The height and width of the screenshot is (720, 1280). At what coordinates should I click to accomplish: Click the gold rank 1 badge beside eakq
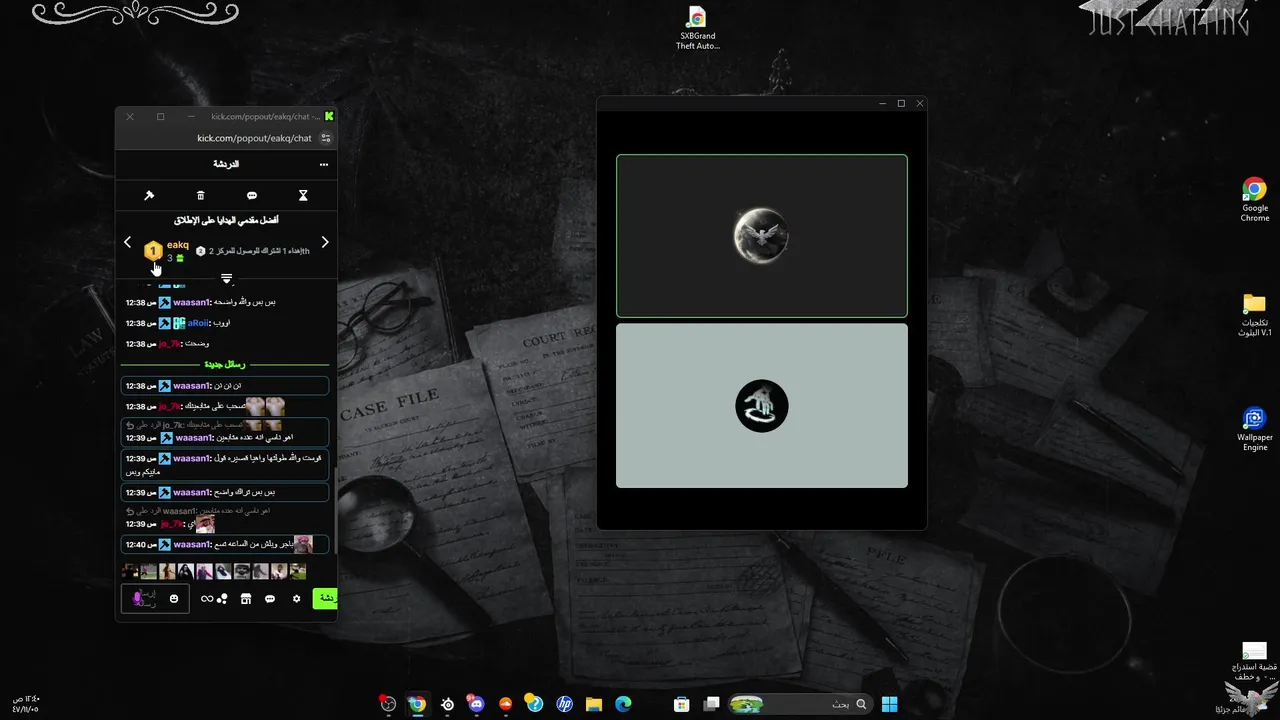click(x=153, y=250)
